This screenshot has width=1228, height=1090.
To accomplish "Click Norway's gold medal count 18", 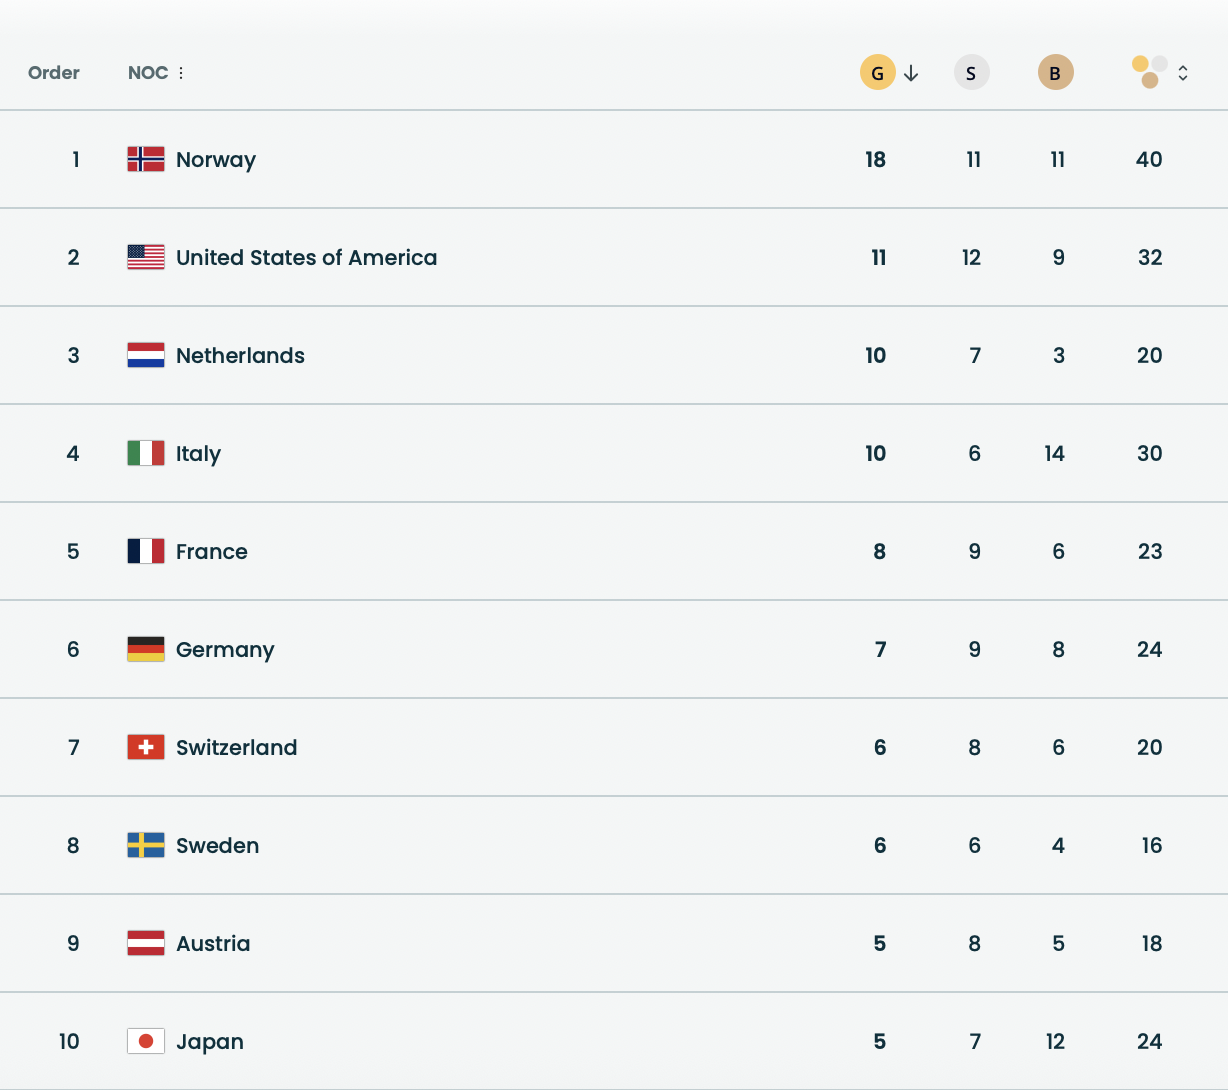I will pos(875,159).
